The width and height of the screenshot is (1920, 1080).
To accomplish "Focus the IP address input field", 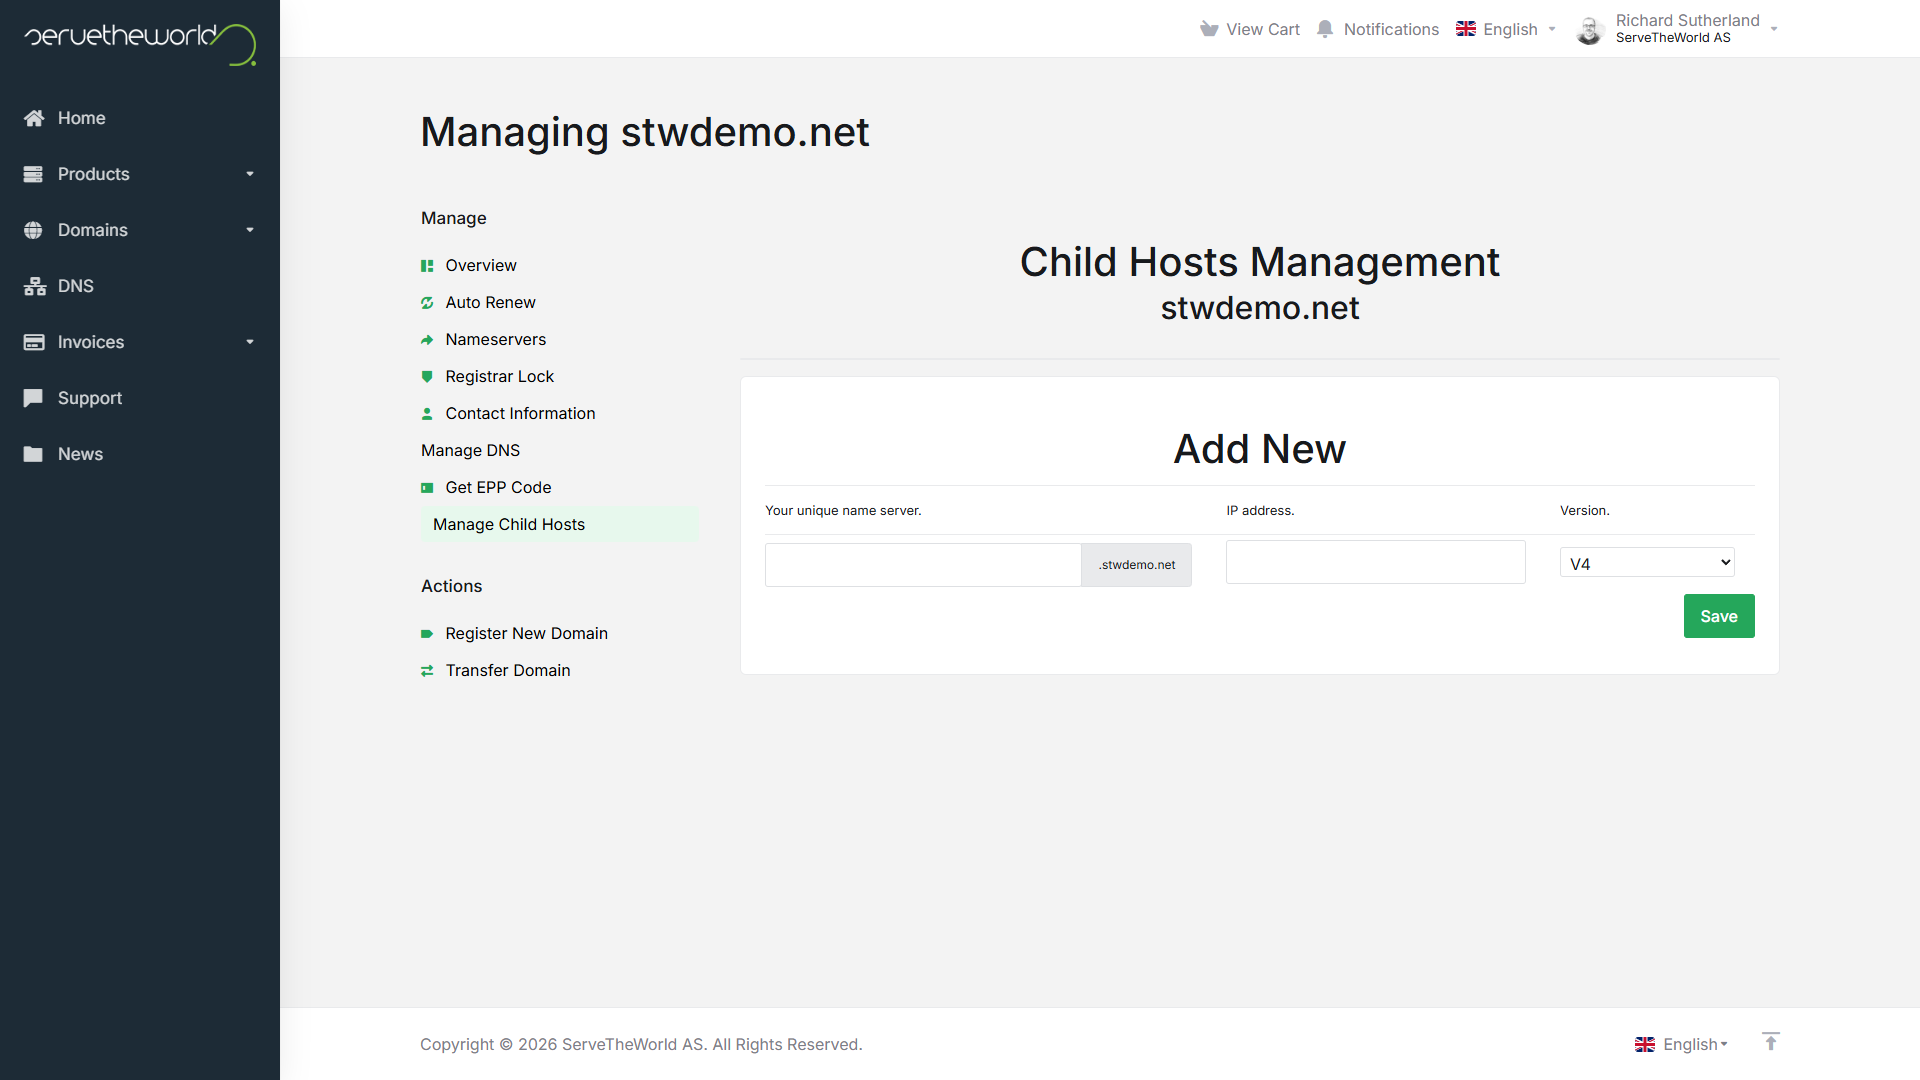I will pos(1376,562).
